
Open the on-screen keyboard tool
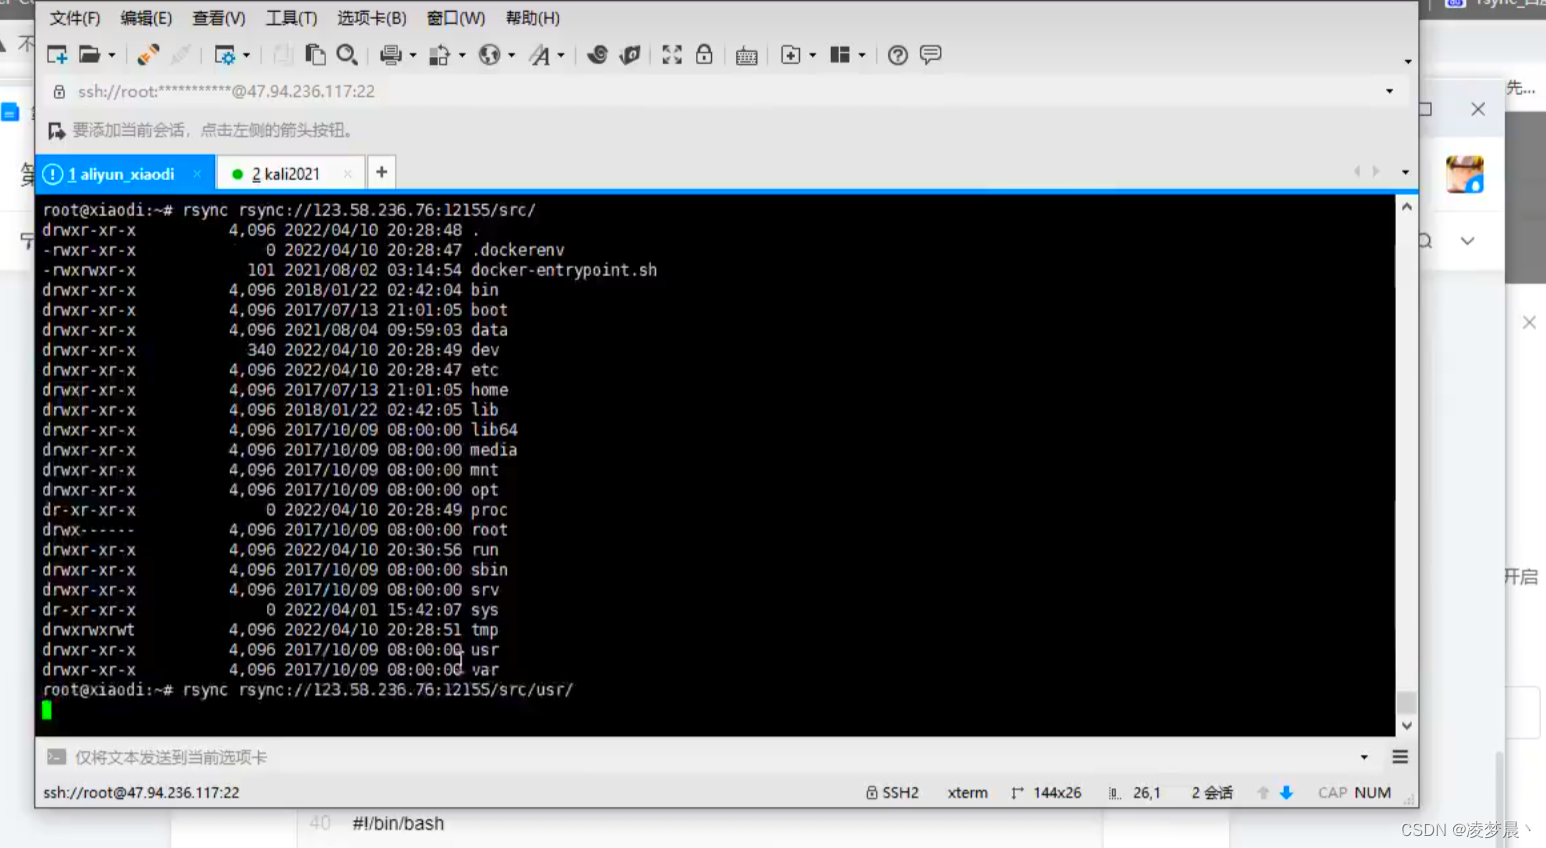[747, 56]
